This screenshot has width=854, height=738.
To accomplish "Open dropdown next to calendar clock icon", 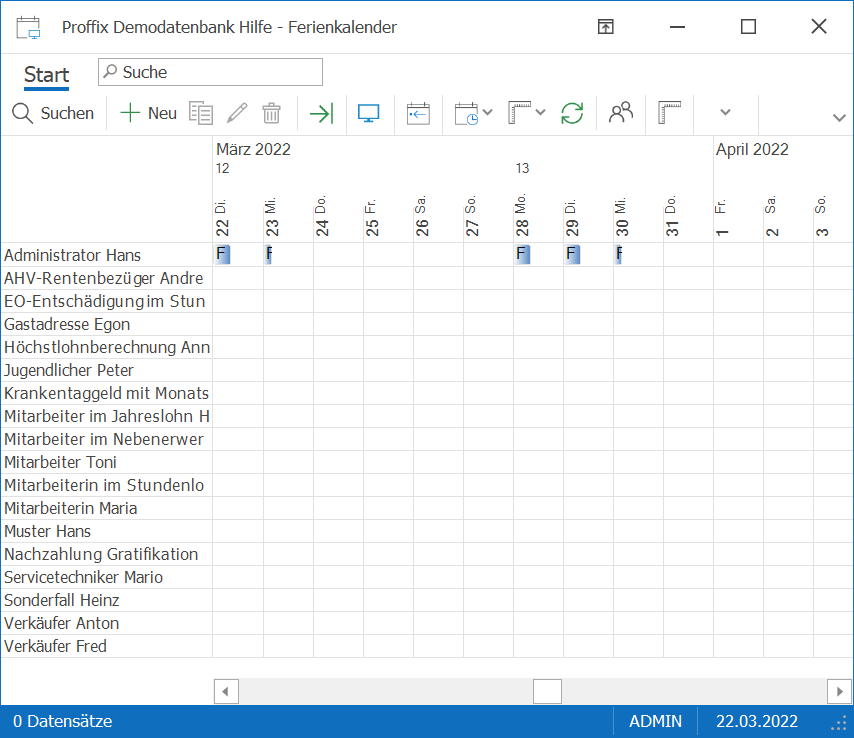I will pyautogui.click(x=487, y=113).
